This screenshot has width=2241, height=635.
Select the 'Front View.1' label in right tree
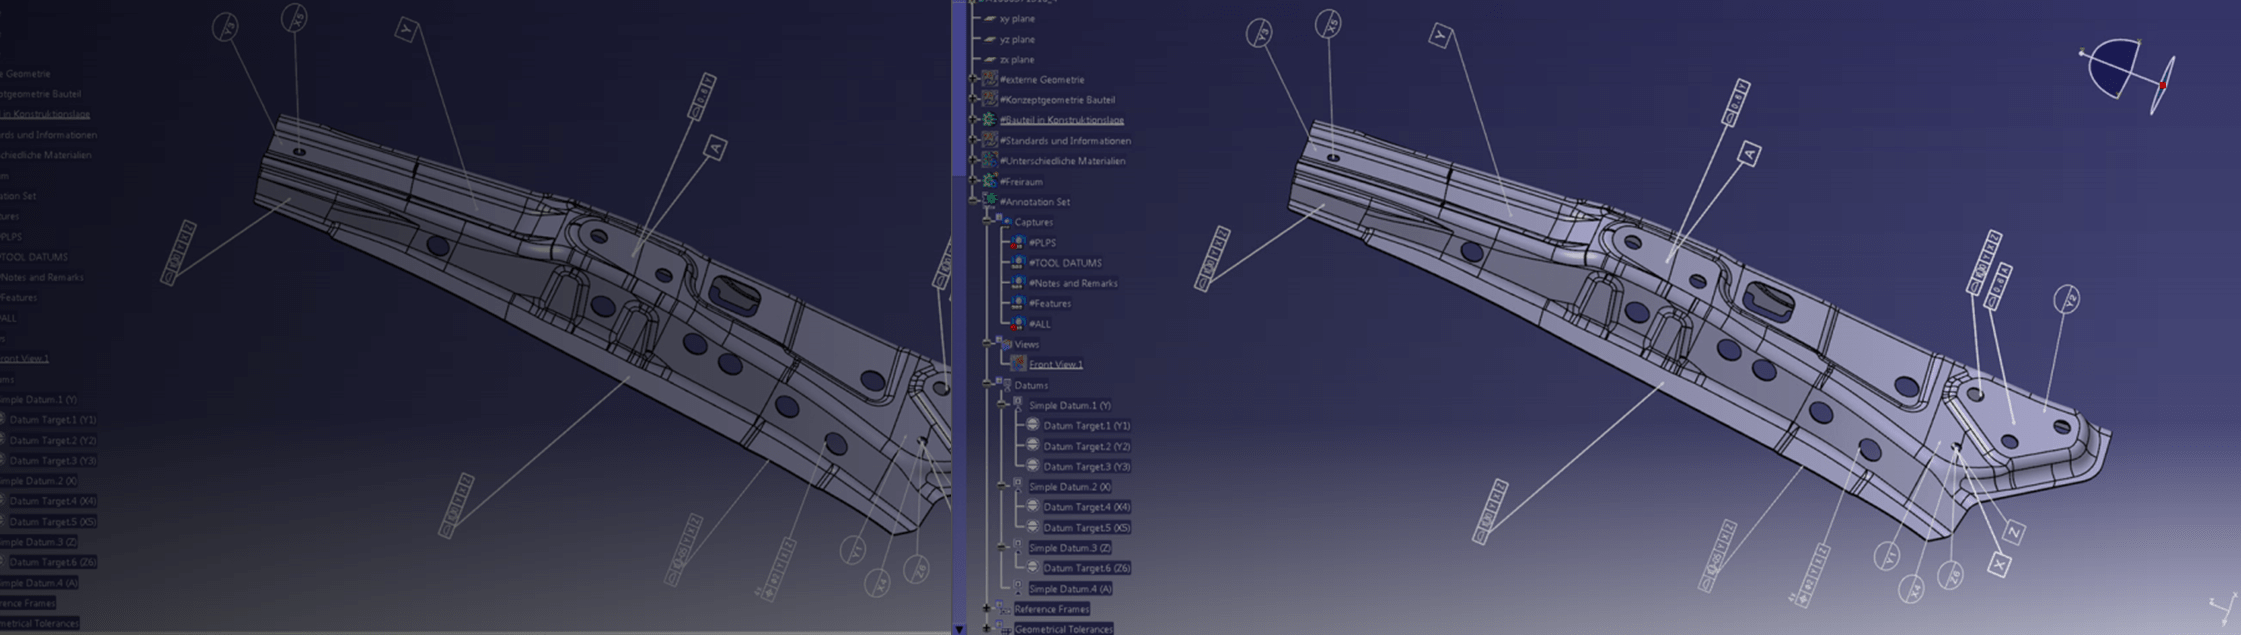click(x=1056, y=364)
